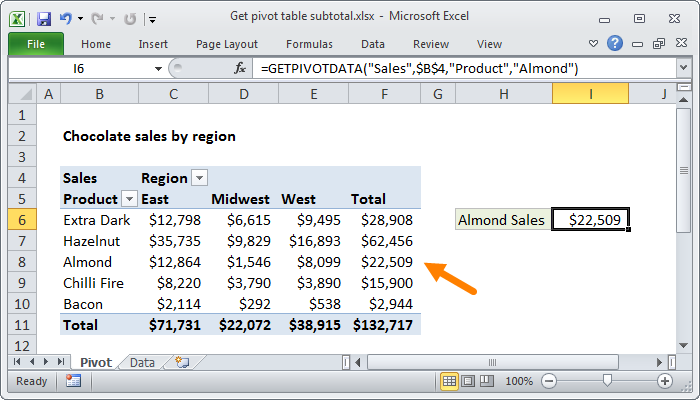Switch to the Data worksheet tab
The height and width of the screenshot is (400, 700).
(x=142, y=362)
